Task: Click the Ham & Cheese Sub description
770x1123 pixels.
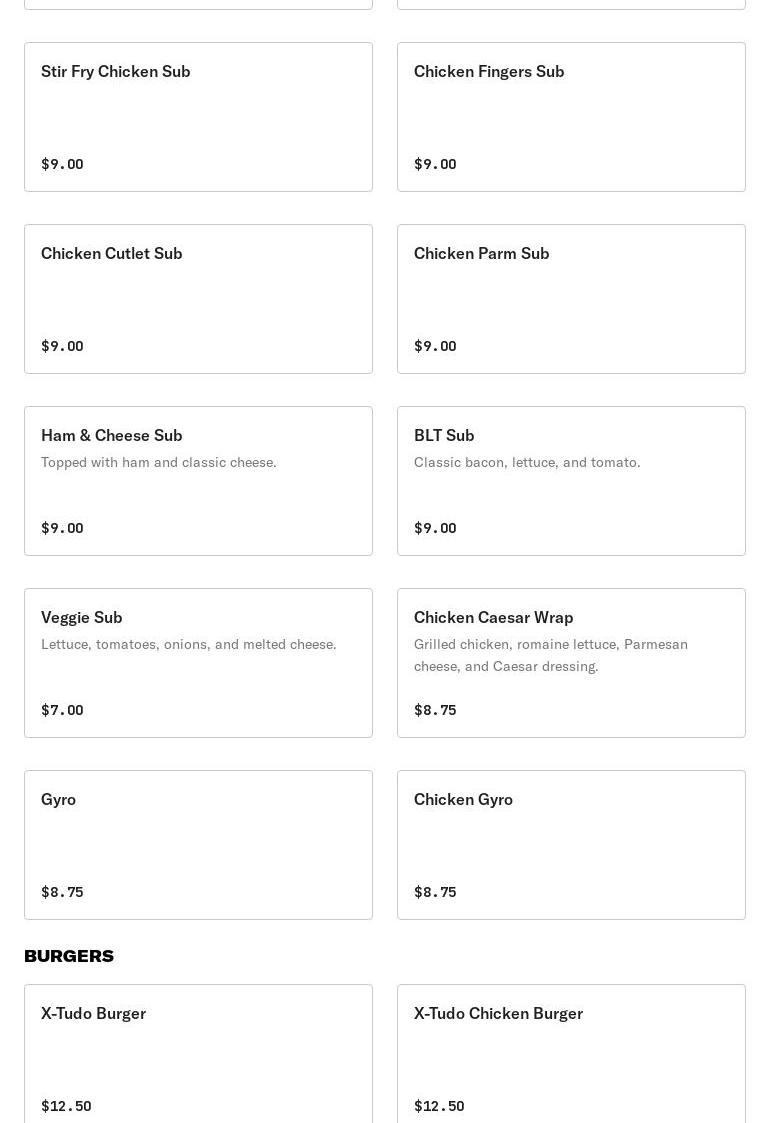Action: pyautogui.click(x=158, y=462)
